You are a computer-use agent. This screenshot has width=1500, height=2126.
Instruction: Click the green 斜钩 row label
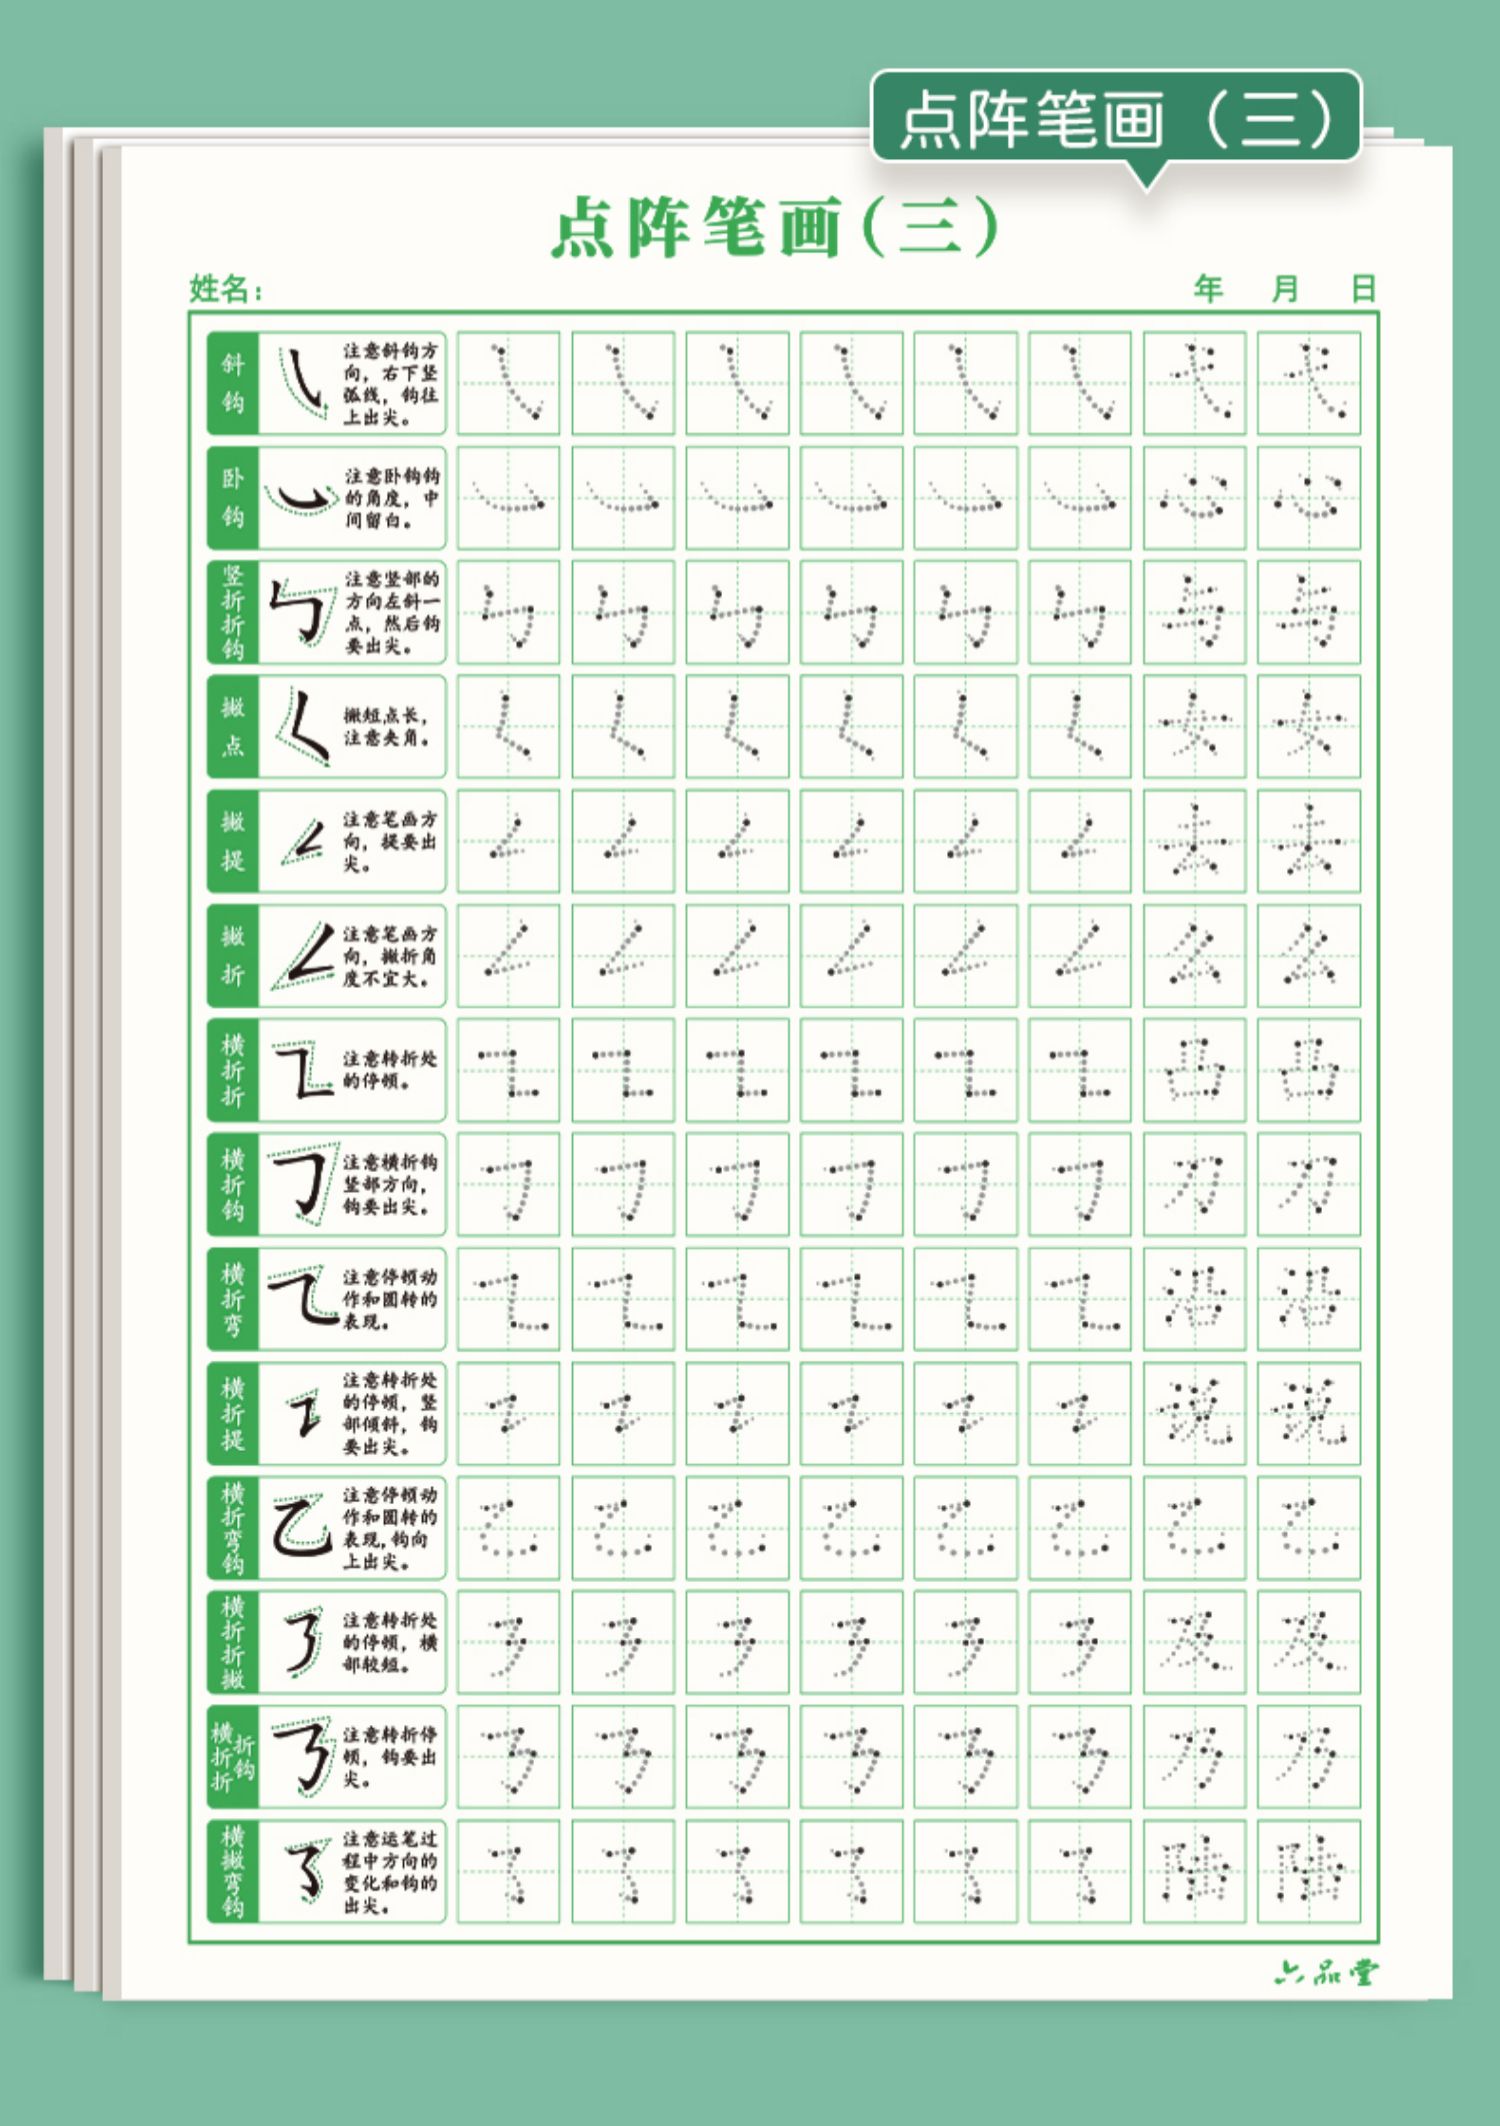[x=232, y=383]
